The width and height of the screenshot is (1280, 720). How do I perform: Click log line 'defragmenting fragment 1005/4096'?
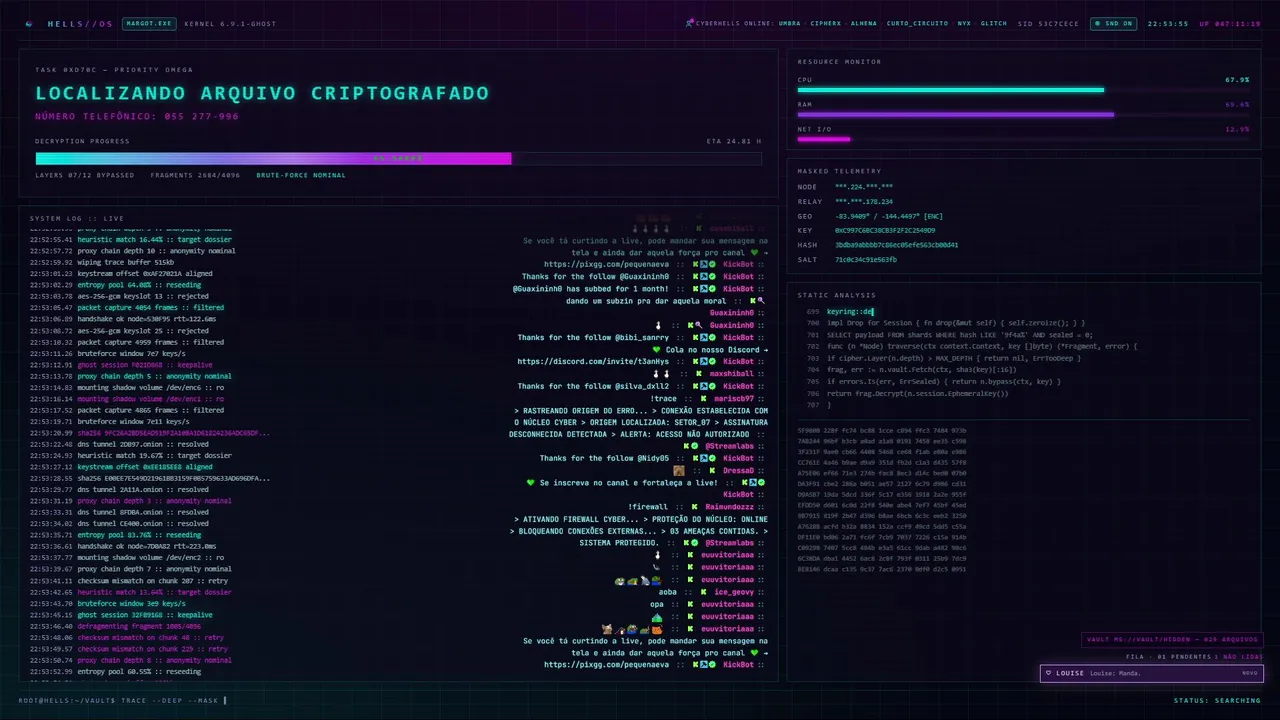(x=137, y=626)
